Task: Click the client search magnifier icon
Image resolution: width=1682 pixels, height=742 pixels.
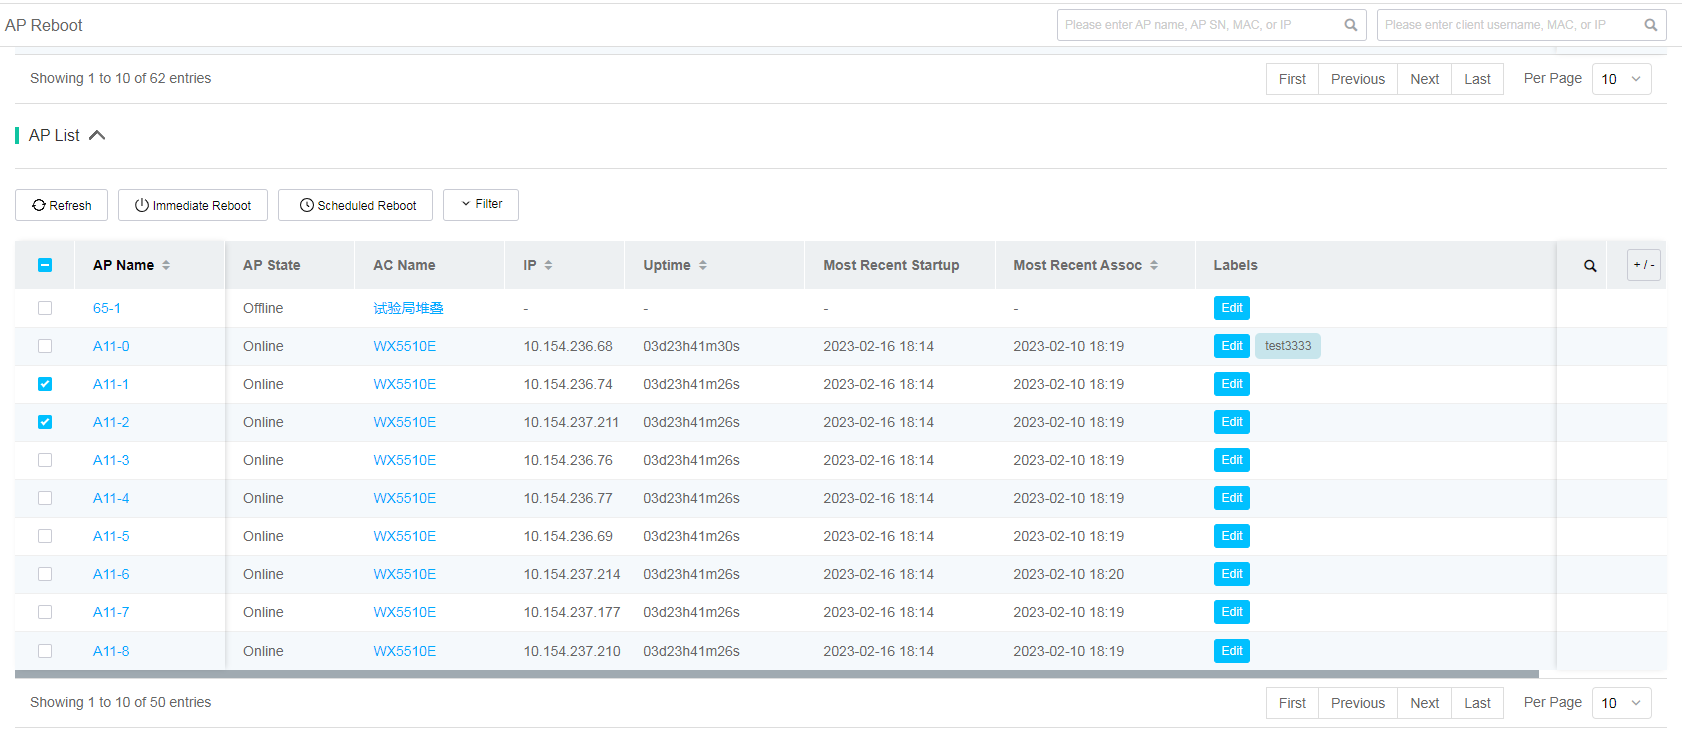Action: point(1650,25)
